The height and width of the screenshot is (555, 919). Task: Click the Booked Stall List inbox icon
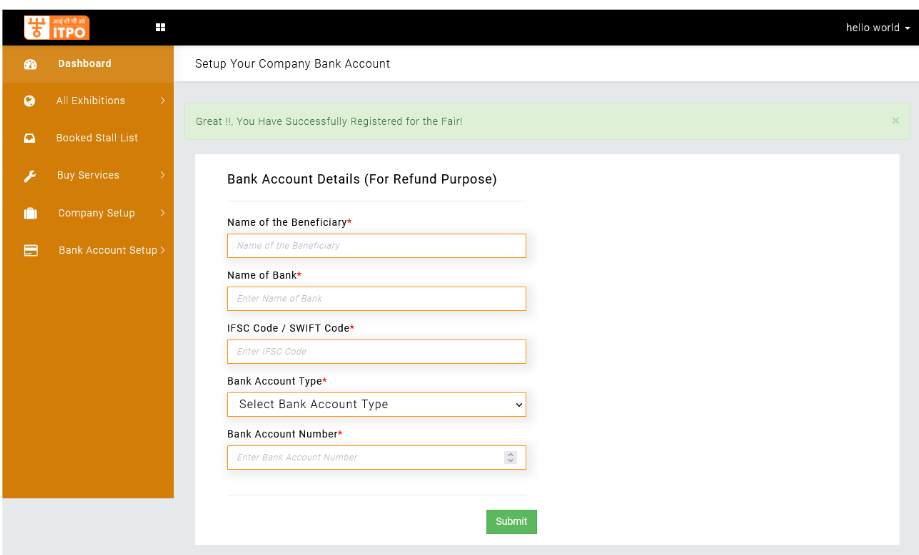point(29,138)
